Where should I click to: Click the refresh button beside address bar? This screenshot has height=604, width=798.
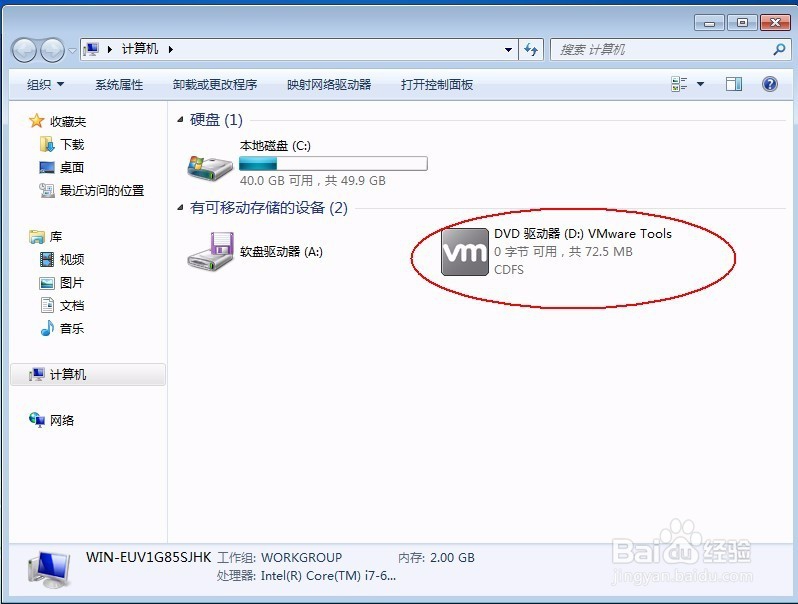pos(531,49)
